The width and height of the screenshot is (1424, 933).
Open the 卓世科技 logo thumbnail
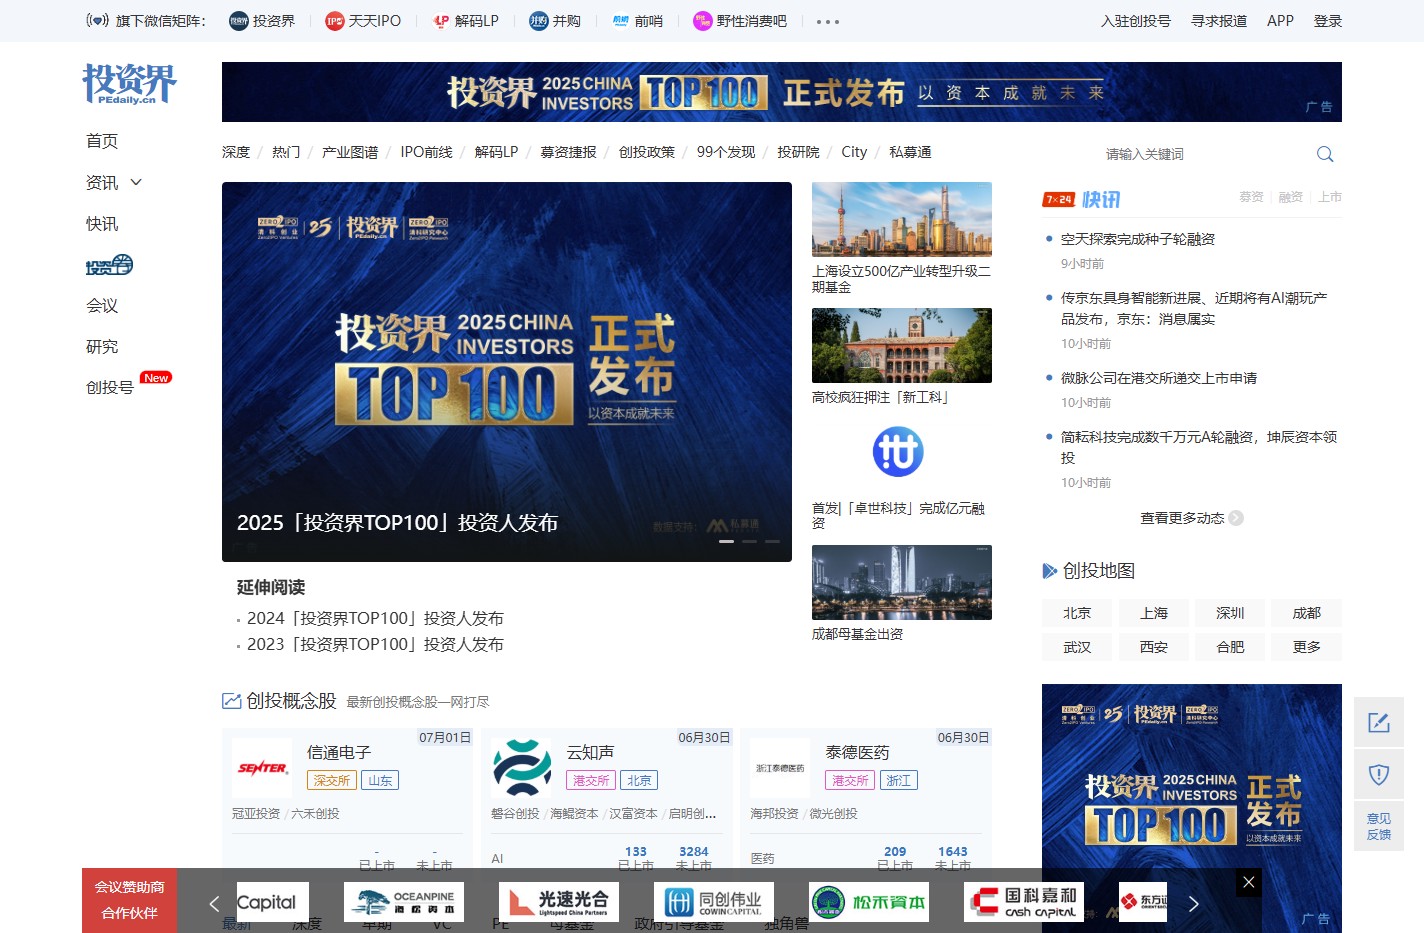[x=898, y=452]
